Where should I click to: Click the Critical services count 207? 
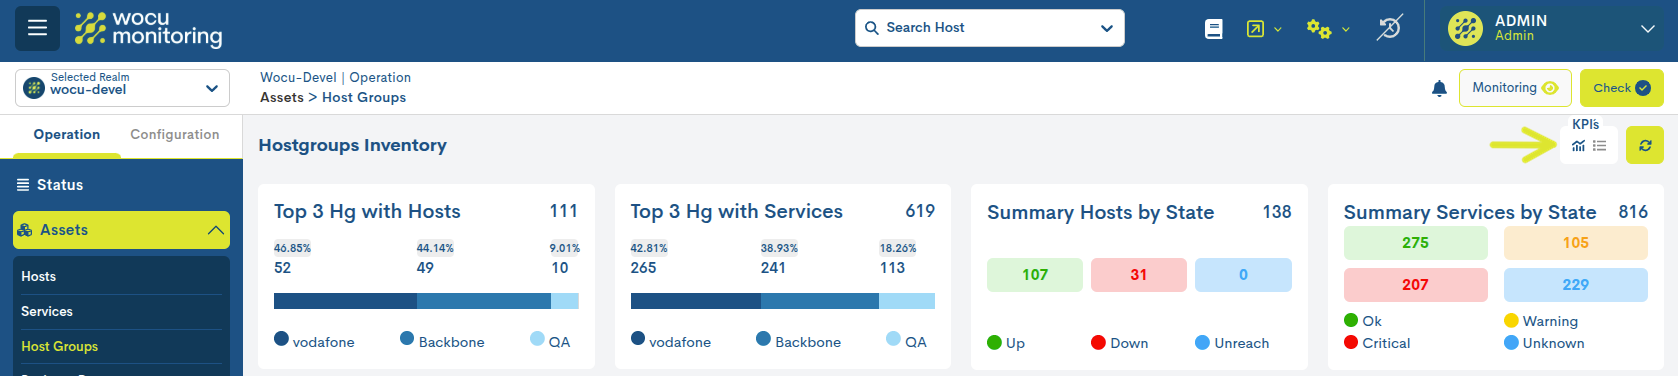point(1415,285)
